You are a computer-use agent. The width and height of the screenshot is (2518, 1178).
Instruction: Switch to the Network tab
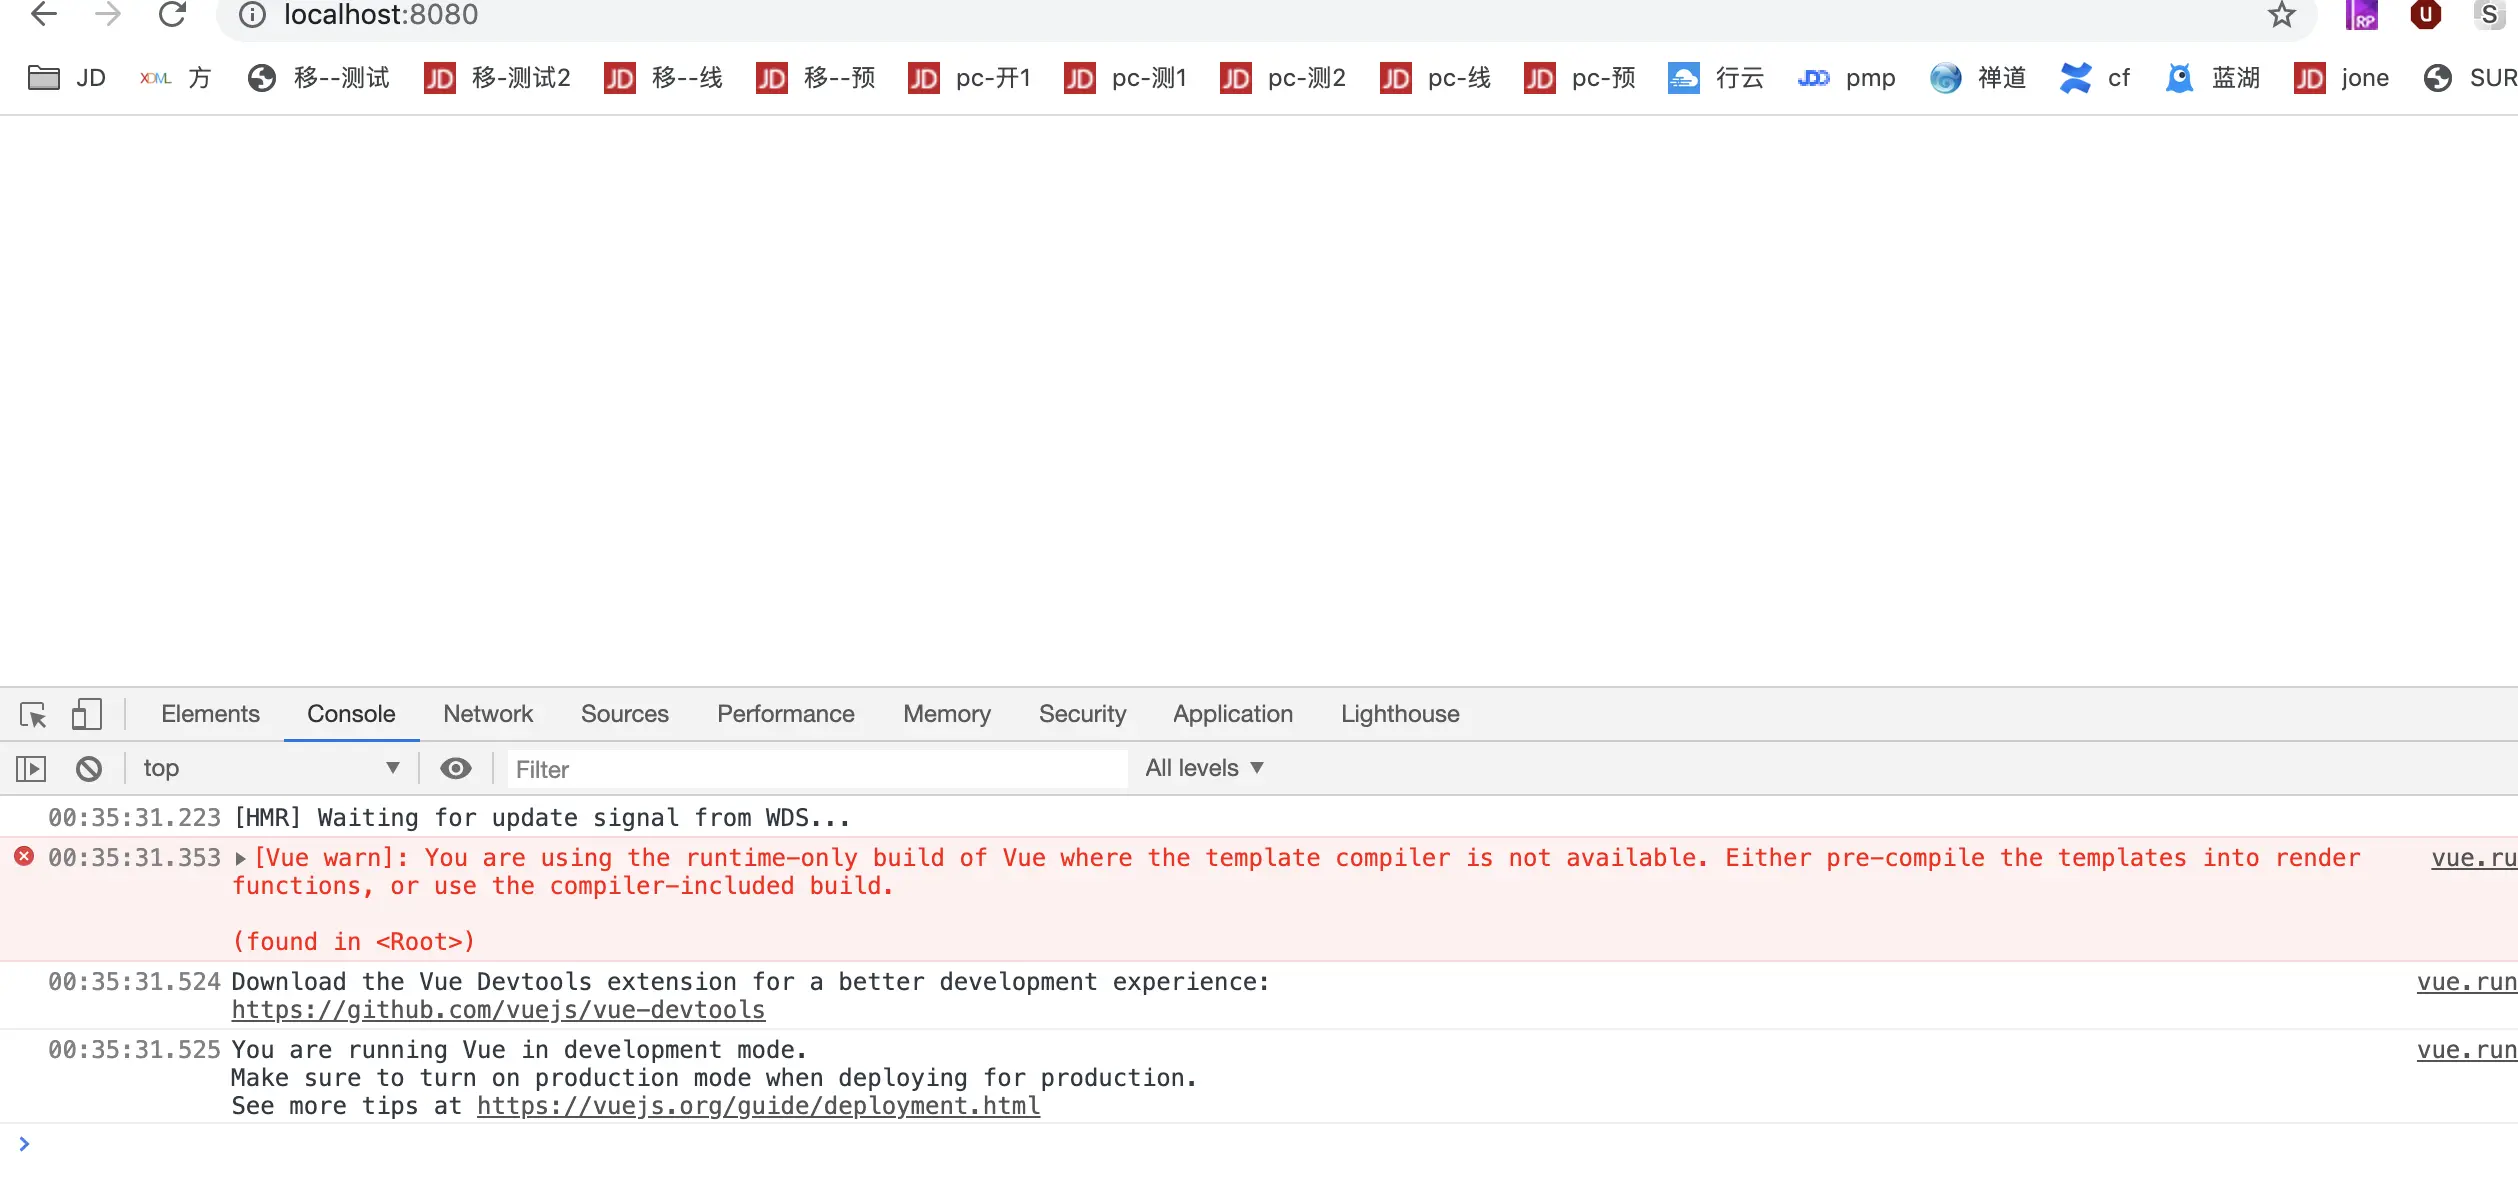[x=488, y=714]
